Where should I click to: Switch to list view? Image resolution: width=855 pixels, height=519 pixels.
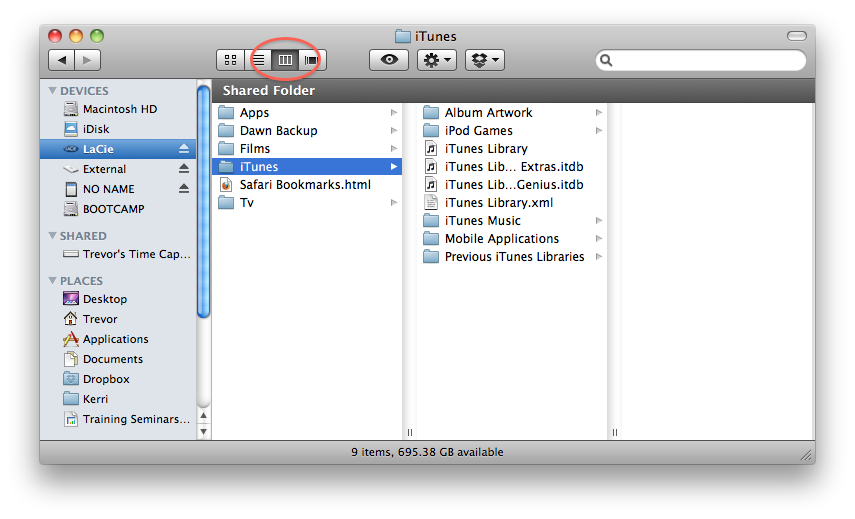coord(258,60)
